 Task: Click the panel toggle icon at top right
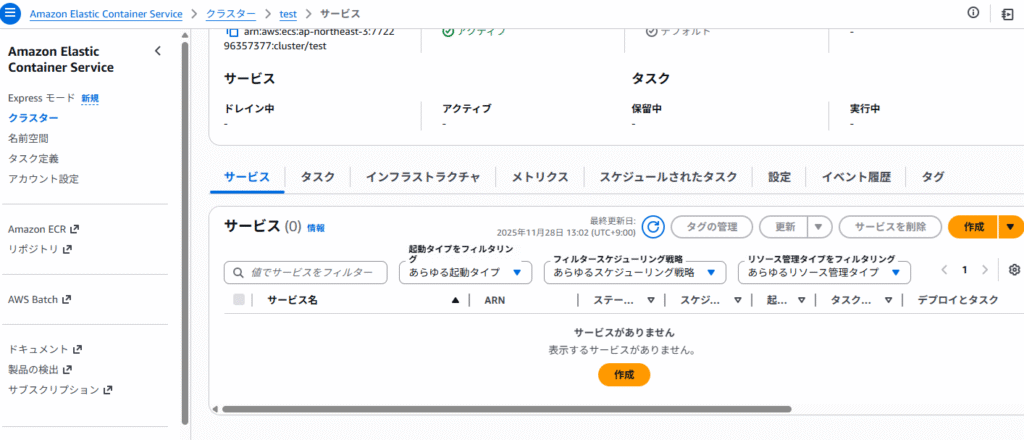[1007, 13]
